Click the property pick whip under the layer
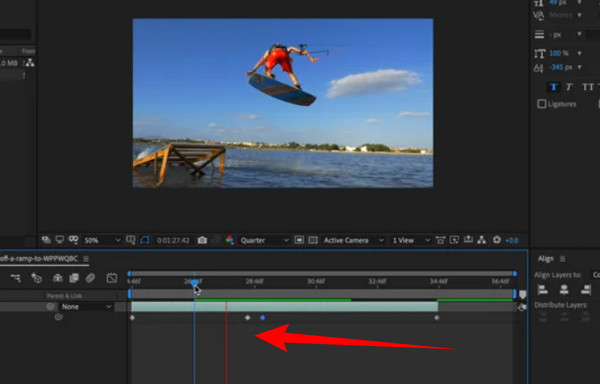 [59, 317]
